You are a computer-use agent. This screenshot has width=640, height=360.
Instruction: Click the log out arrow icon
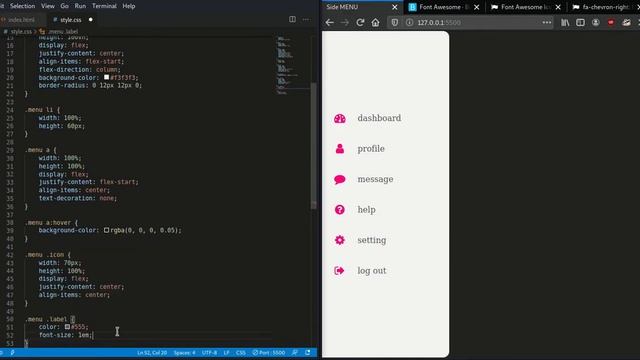[x=340, y=271]
